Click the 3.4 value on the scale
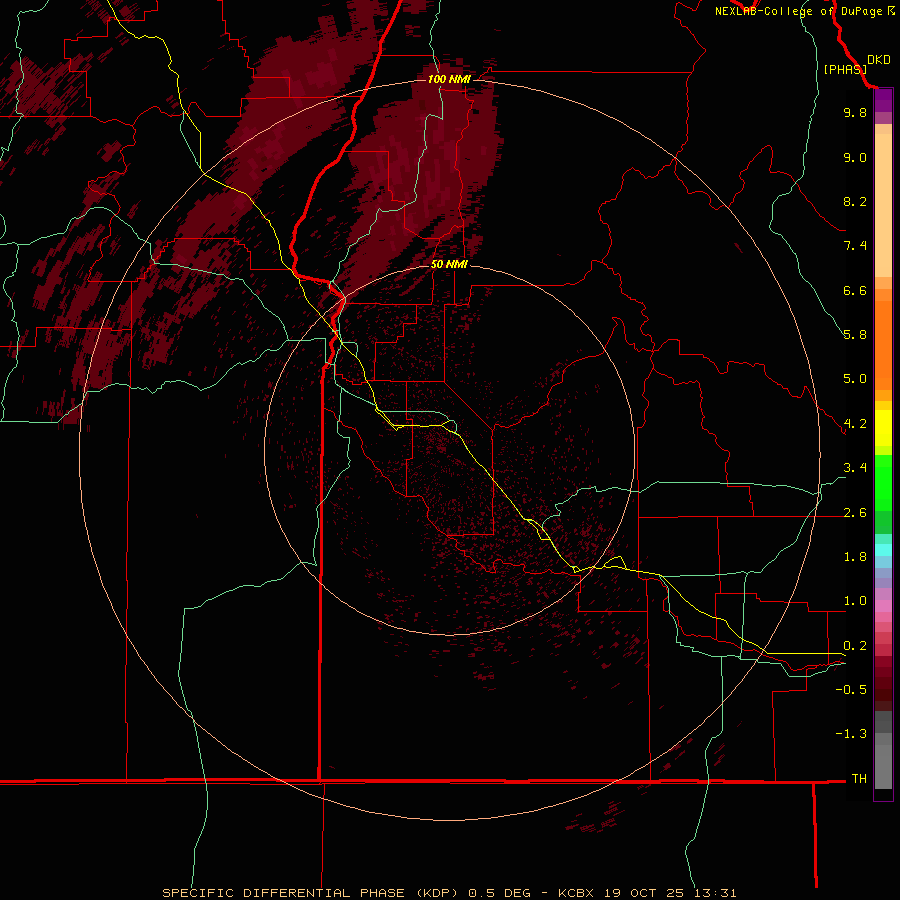The height and width of the screenshot is (900, 900). coord(855,468)
